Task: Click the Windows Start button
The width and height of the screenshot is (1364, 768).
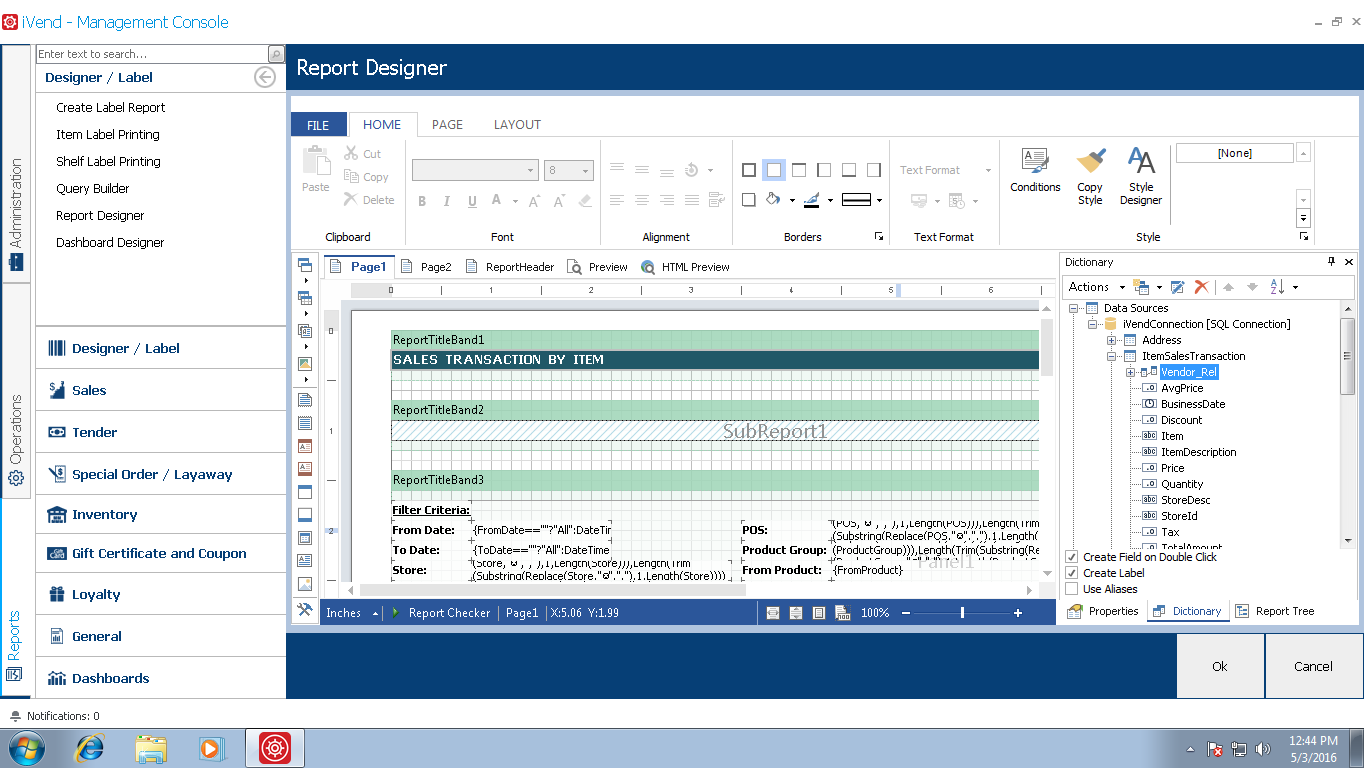Action: 27,748
